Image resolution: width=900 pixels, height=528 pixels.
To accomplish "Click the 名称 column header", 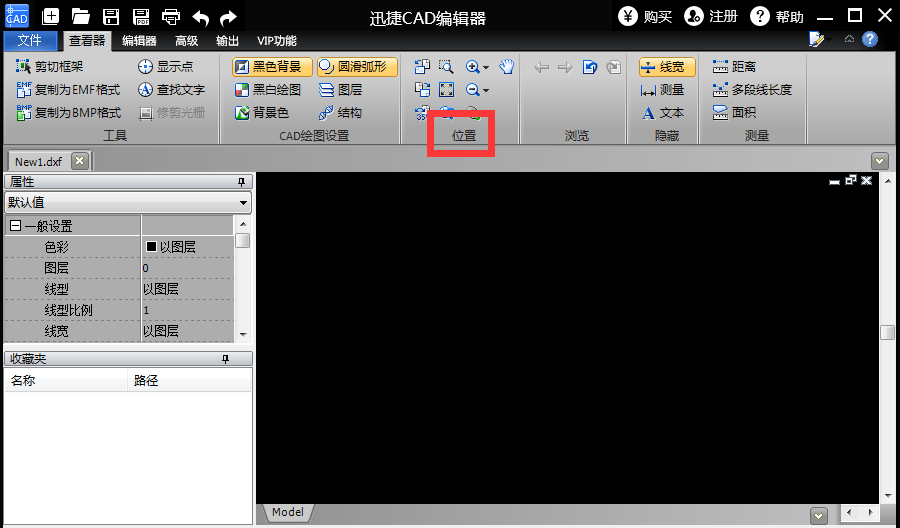I will tap(65, 380).
